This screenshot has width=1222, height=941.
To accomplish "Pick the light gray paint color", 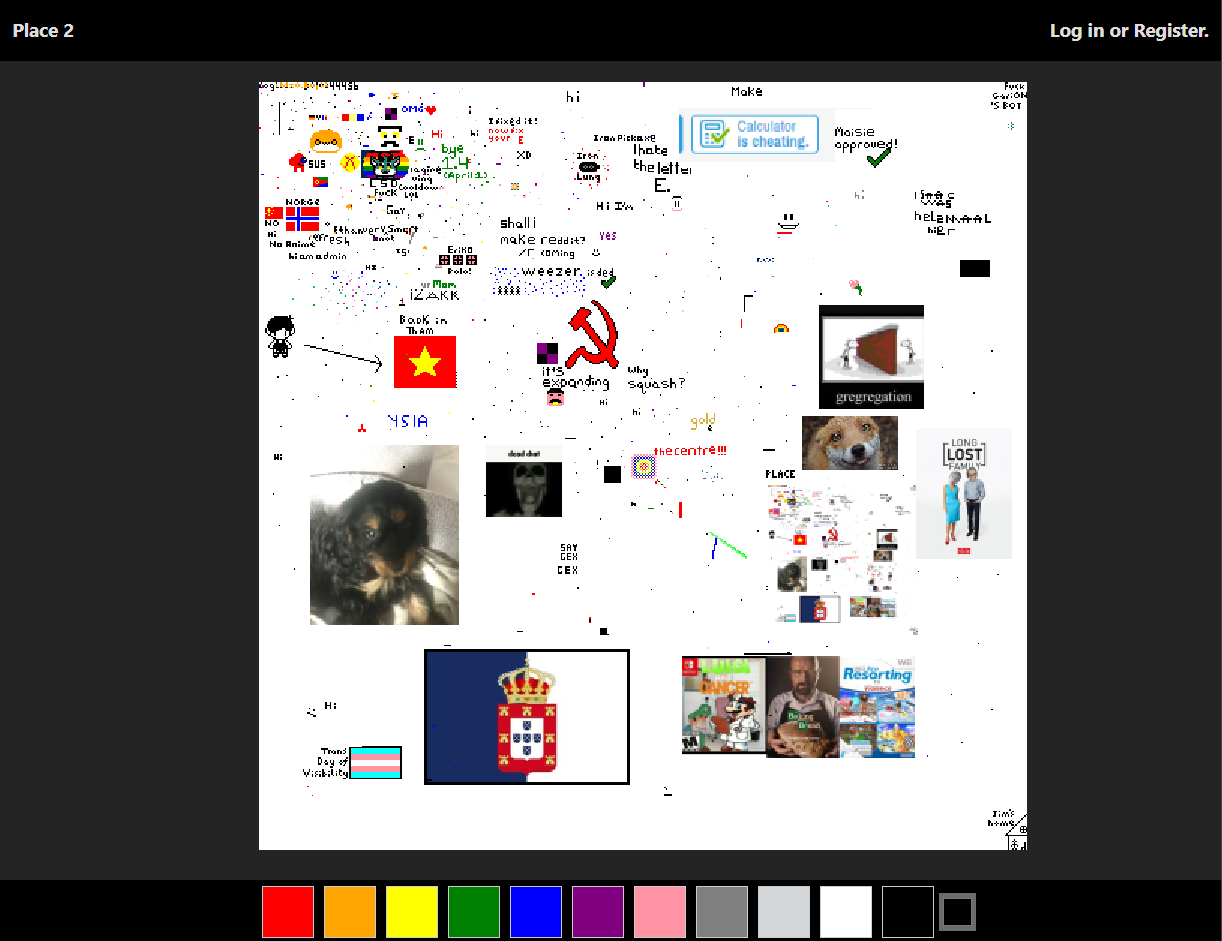I will pos(784,911).
